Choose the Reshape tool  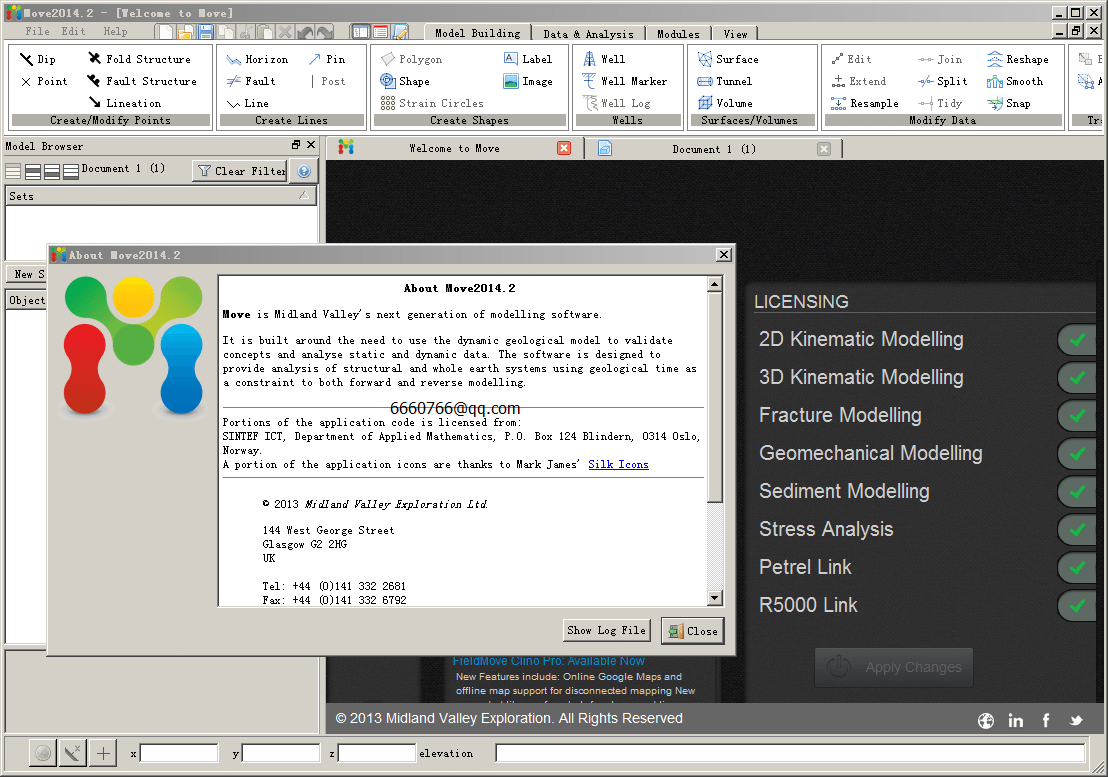[x=1018, y=59]
